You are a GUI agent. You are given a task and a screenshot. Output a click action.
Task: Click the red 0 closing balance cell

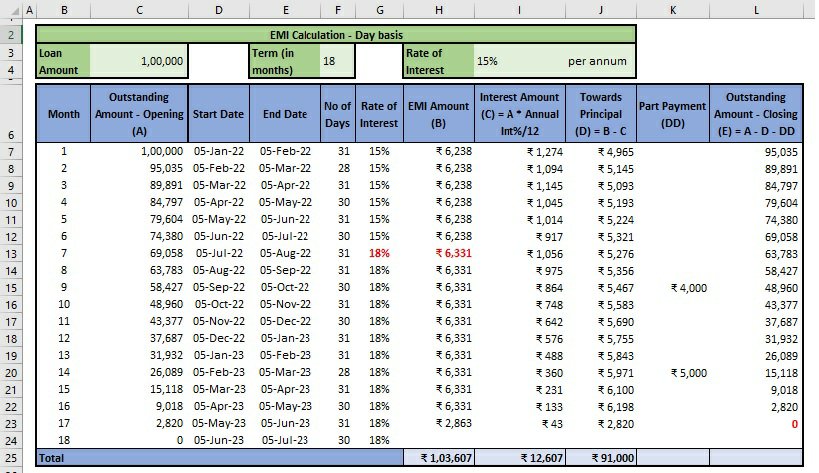pyautogui.click(x=794, y=424)
